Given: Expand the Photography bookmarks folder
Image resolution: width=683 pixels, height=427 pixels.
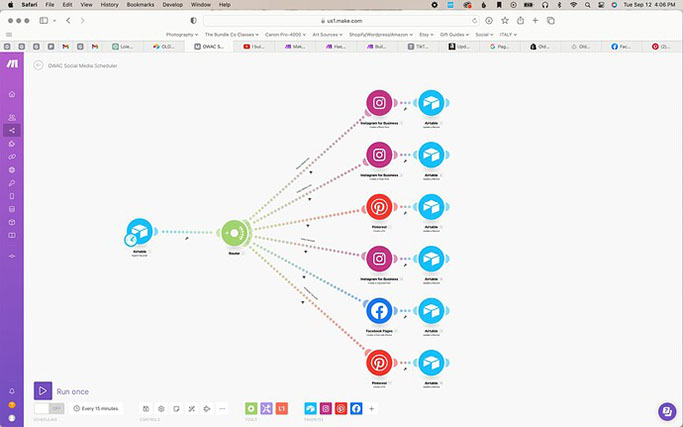Looking at the screenshot, I should [182, 34].
